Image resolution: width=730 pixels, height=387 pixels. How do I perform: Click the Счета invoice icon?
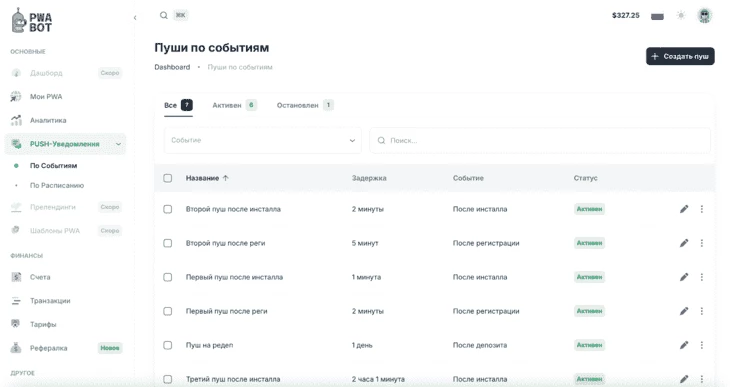[x=16, y=277]
